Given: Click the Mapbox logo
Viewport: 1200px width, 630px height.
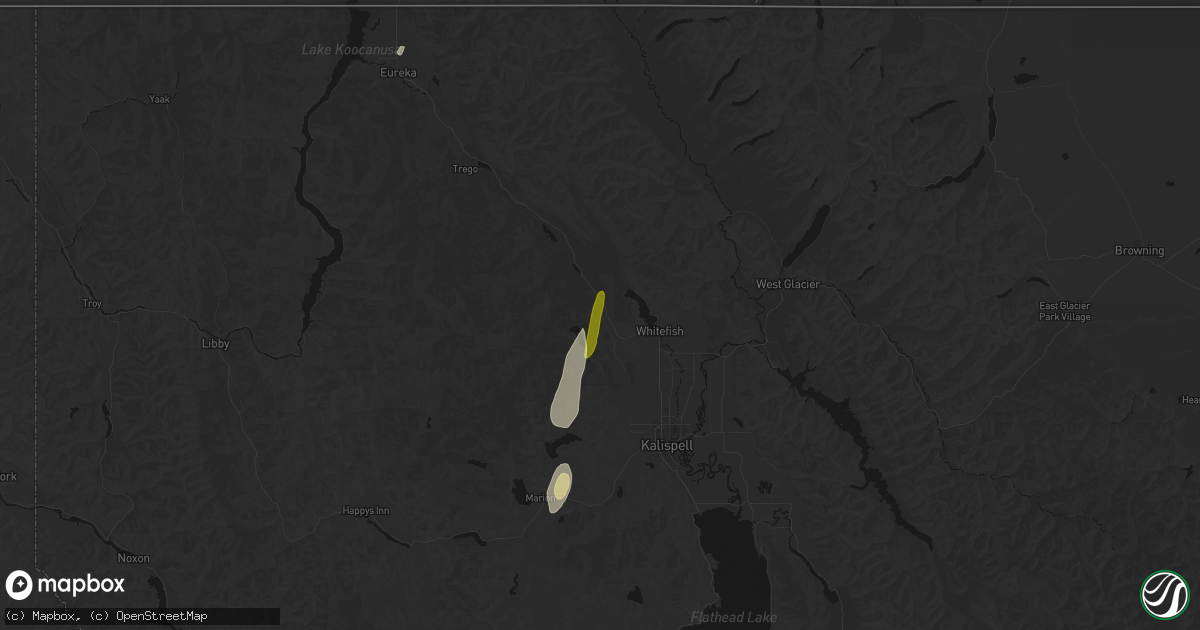Looking at the screenshot, I should 66,585.
